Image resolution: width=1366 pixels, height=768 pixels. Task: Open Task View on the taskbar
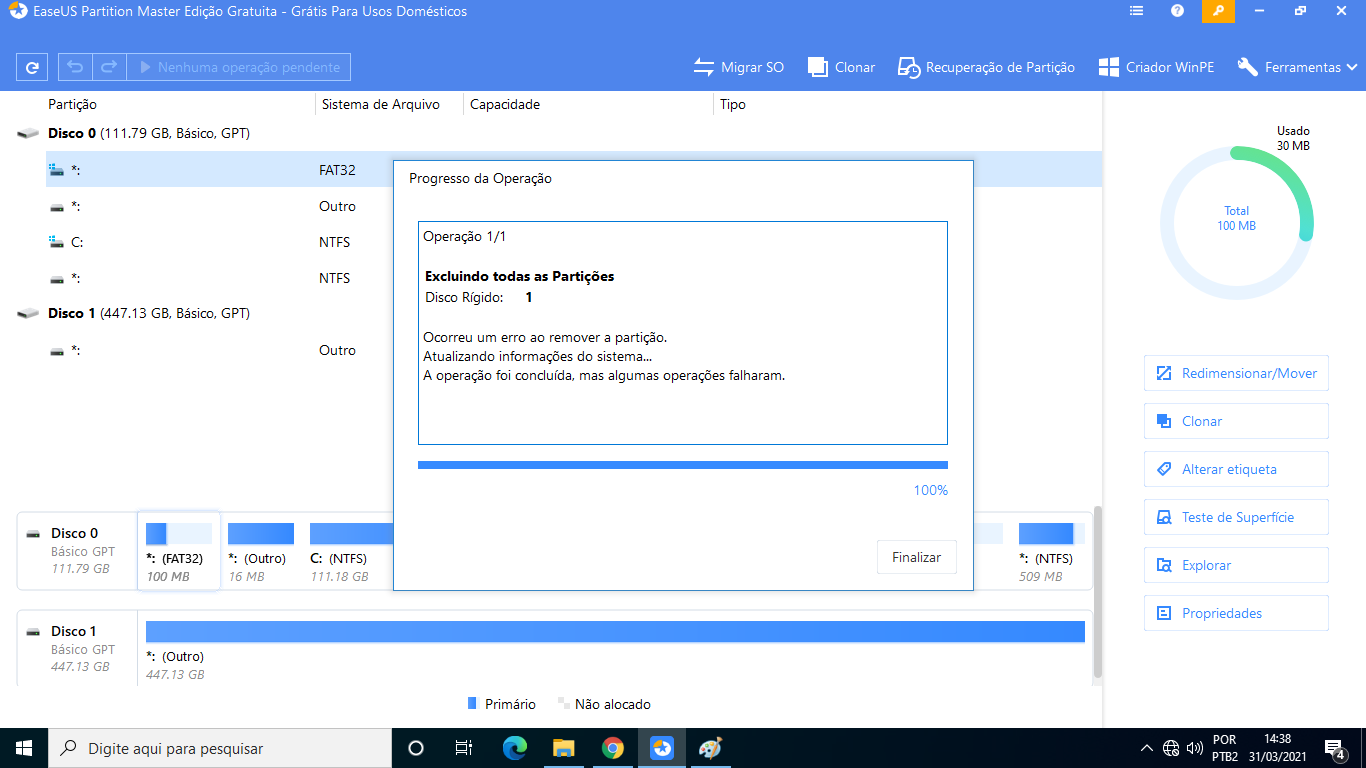tap(464, 748)
